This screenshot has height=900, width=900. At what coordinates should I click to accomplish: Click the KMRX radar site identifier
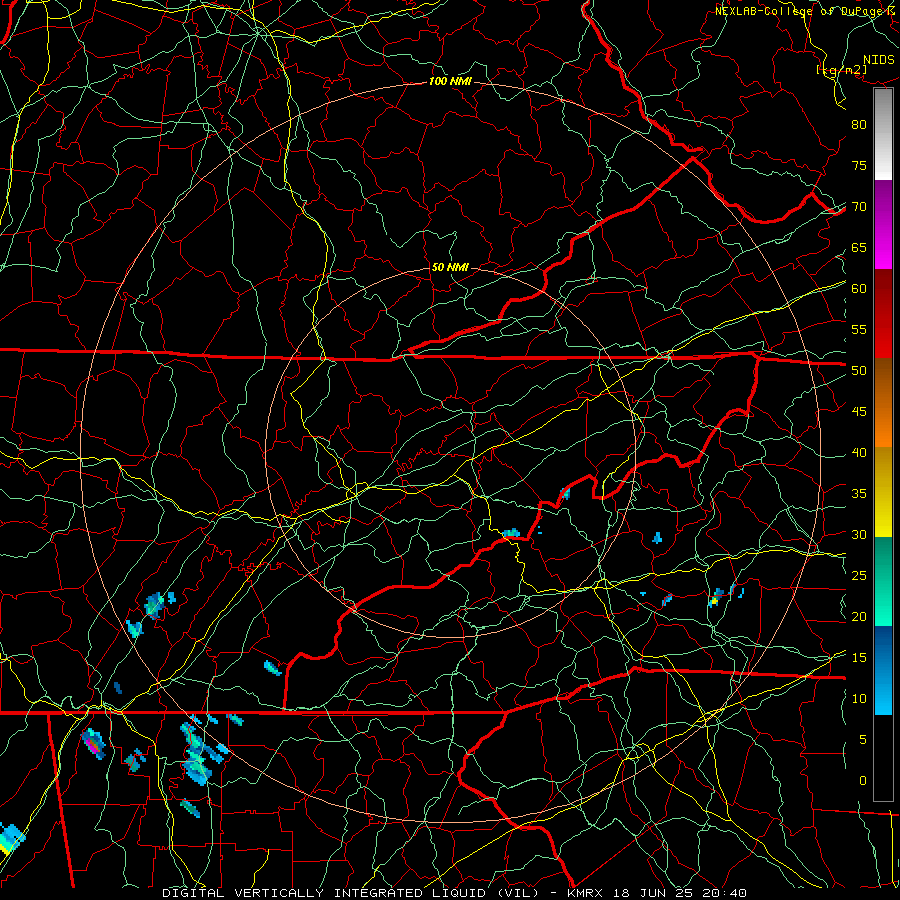585,893
